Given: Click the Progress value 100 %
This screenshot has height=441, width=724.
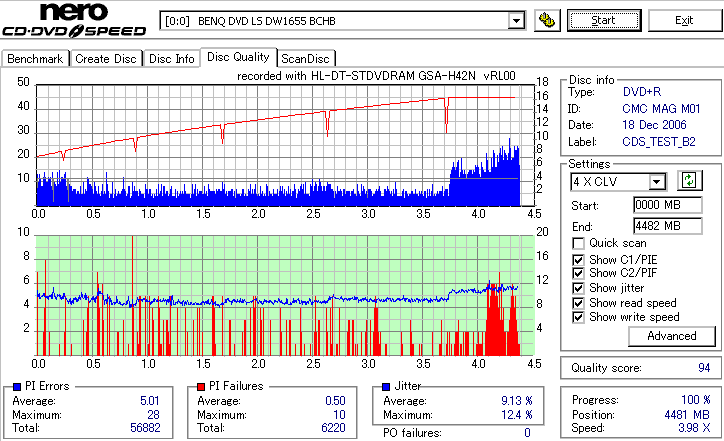Looking at the screenshot, I should pos(696,400).
